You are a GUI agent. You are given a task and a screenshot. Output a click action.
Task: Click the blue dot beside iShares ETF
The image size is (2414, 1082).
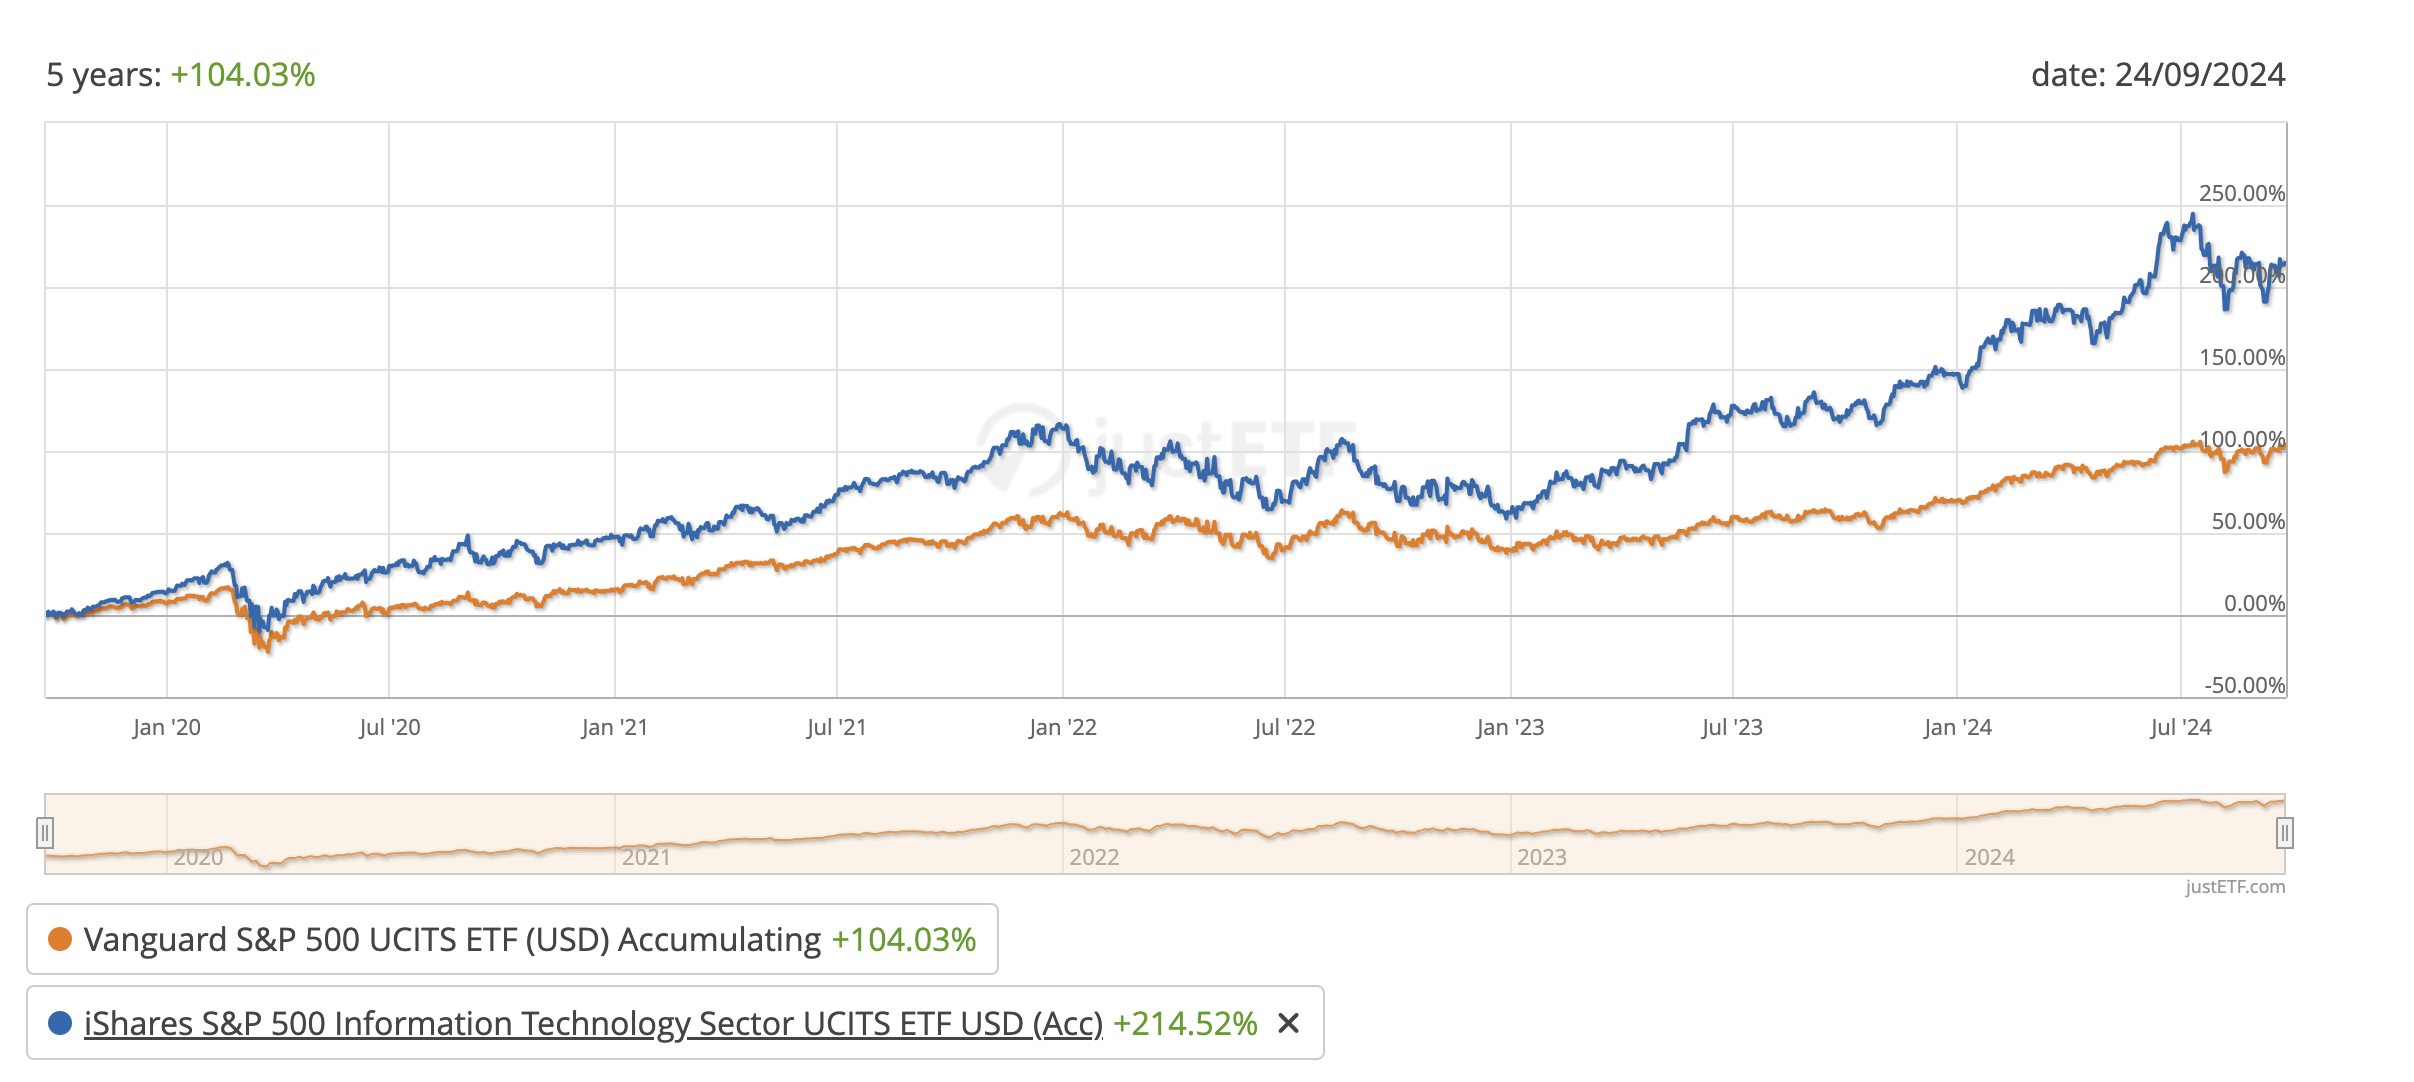point(60,1023)
